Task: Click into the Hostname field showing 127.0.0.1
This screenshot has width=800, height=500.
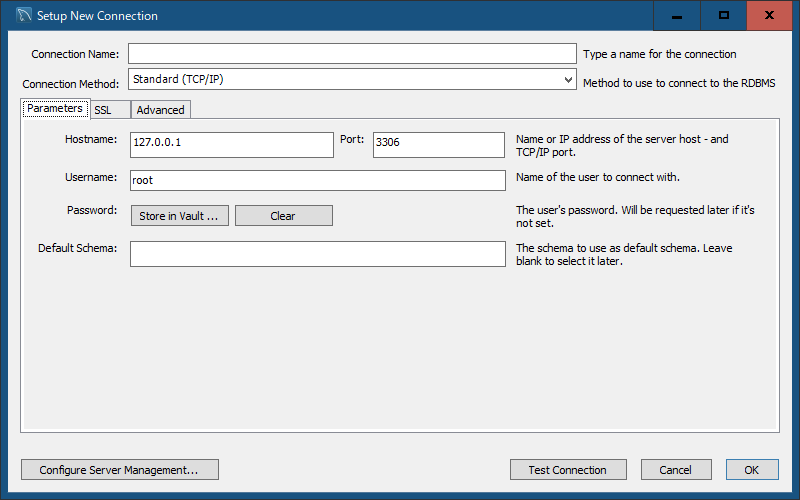Action: (x=232, y=145)
